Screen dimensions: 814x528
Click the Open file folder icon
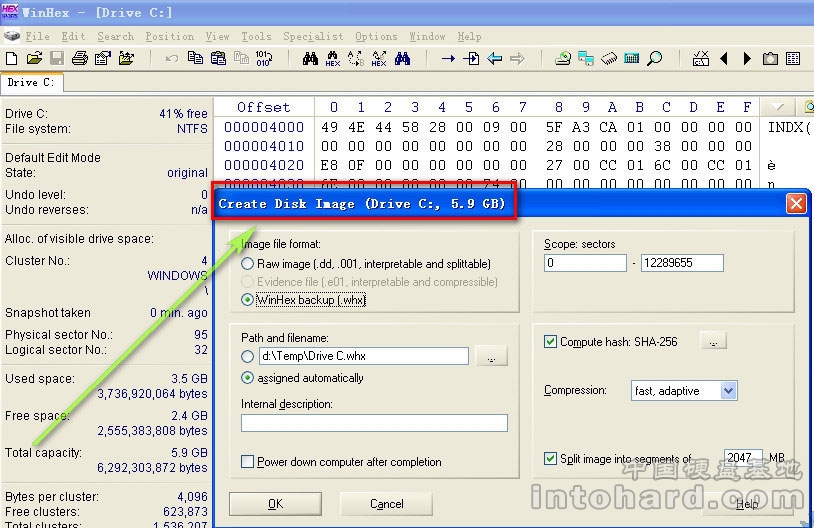click(x=34, y=58)
